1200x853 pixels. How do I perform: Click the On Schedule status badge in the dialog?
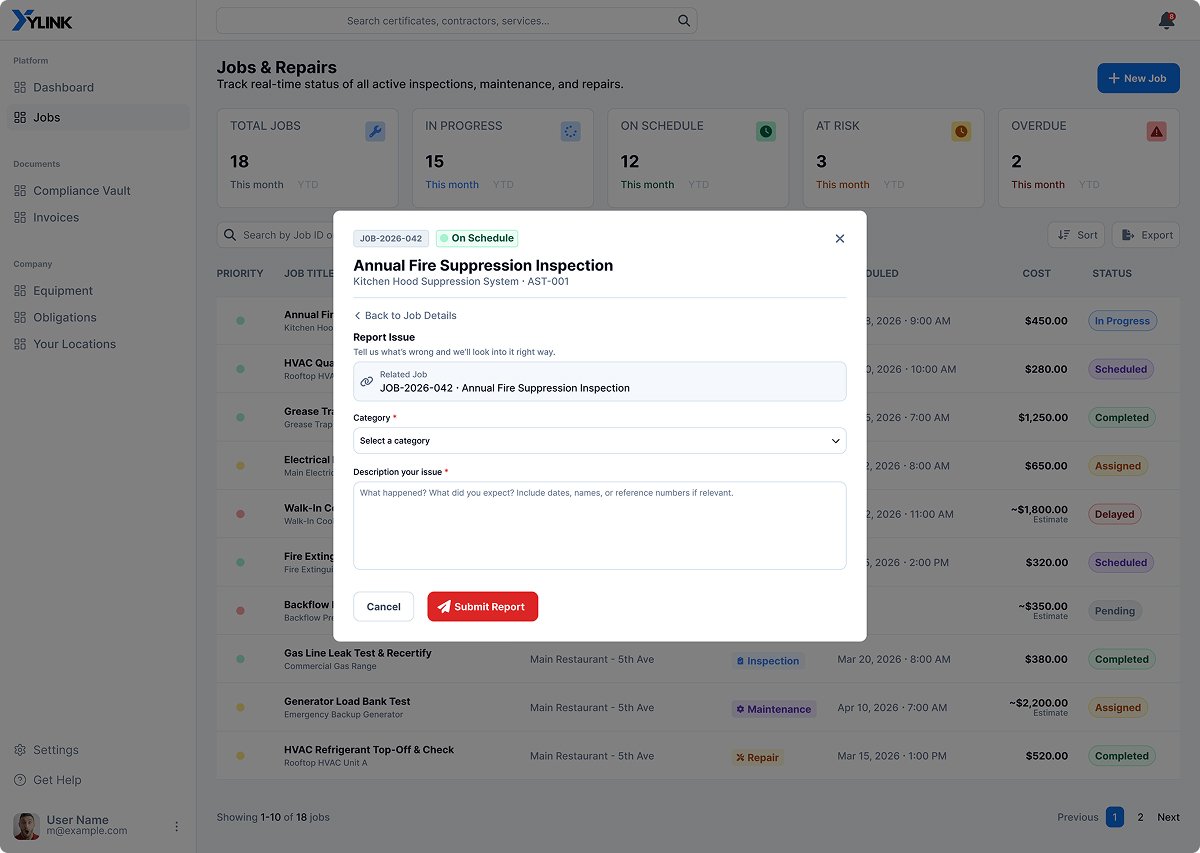pos(477,238)
